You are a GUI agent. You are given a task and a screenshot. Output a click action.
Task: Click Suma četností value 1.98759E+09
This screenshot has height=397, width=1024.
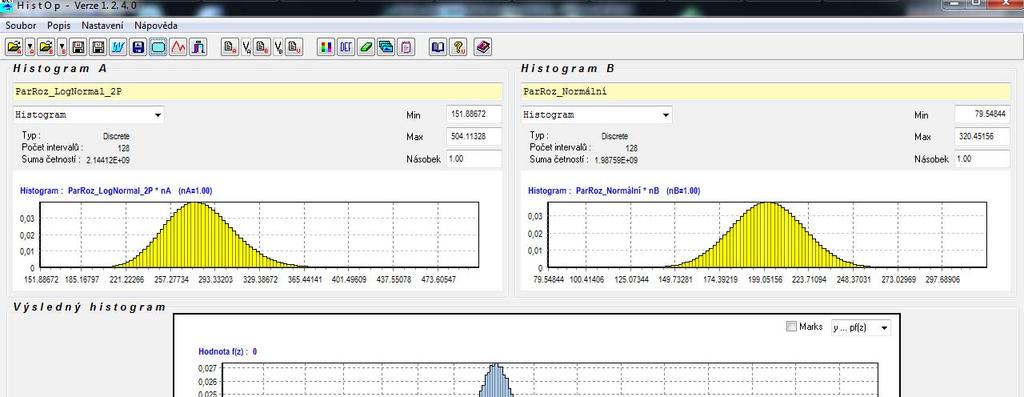(616, 160)
